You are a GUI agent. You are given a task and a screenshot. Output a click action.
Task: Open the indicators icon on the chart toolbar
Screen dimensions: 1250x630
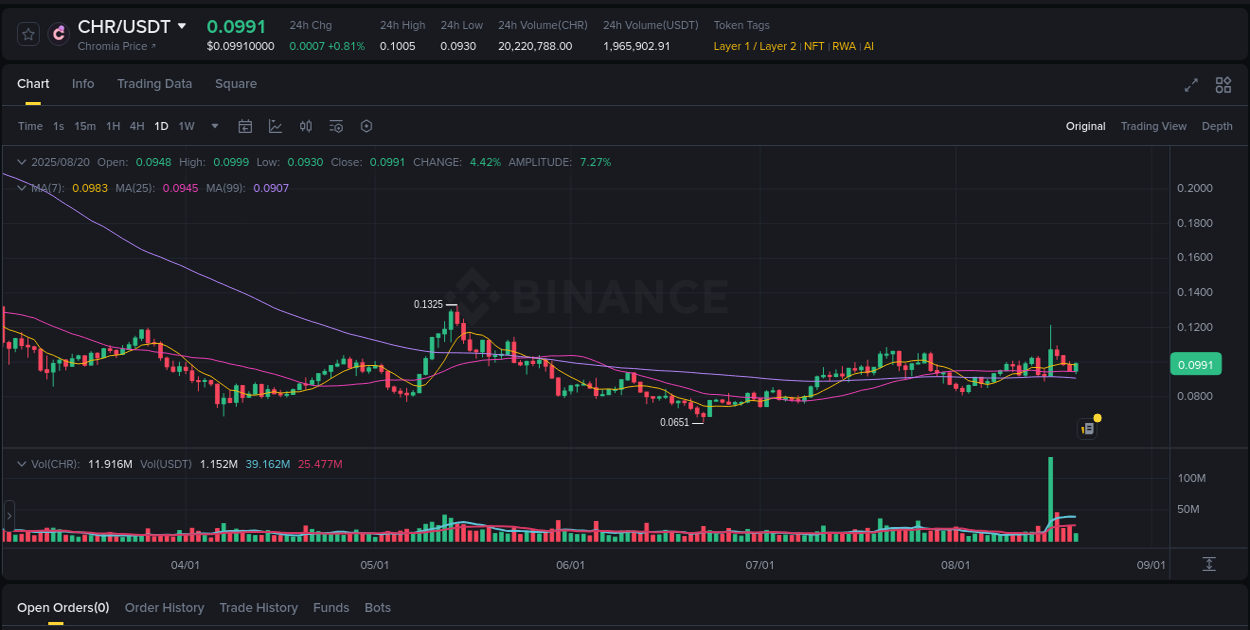tap(306, 126)
